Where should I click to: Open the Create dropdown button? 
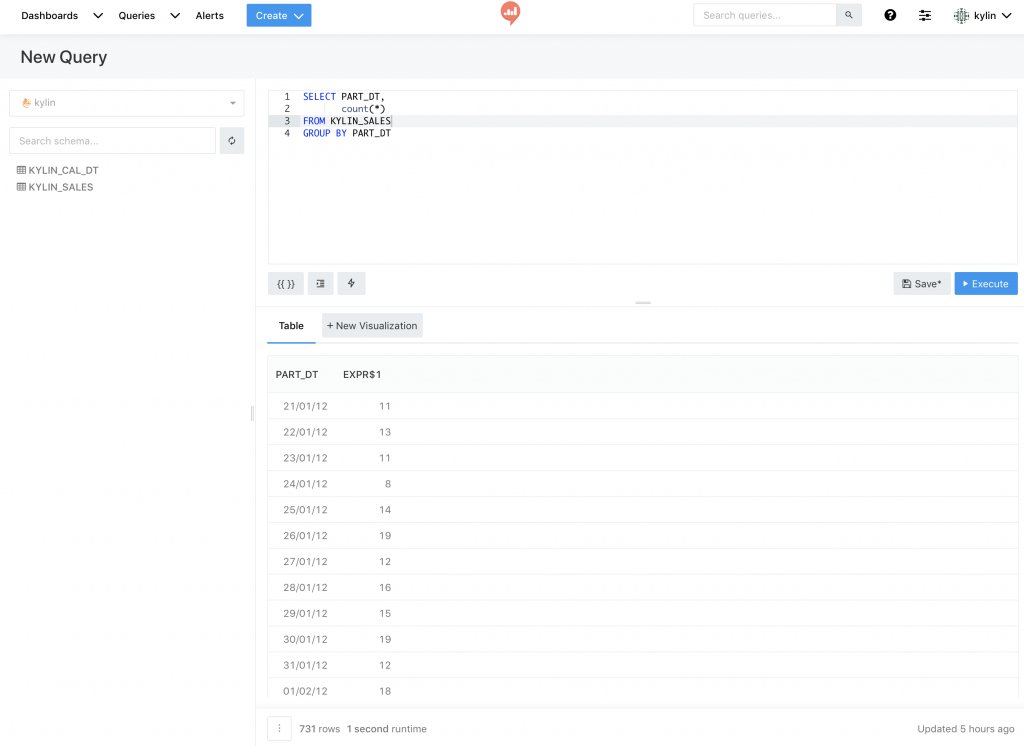tap(279, 16)
